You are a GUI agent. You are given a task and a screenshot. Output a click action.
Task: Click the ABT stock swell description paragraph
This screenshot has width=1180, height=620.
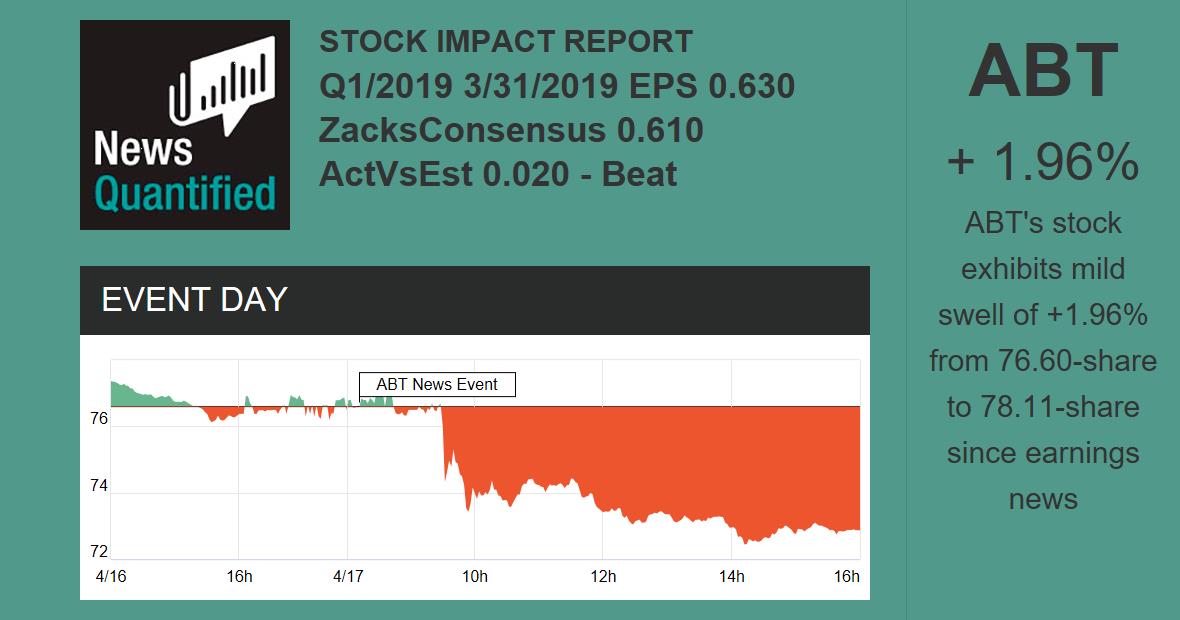(x=1042, y=360)
